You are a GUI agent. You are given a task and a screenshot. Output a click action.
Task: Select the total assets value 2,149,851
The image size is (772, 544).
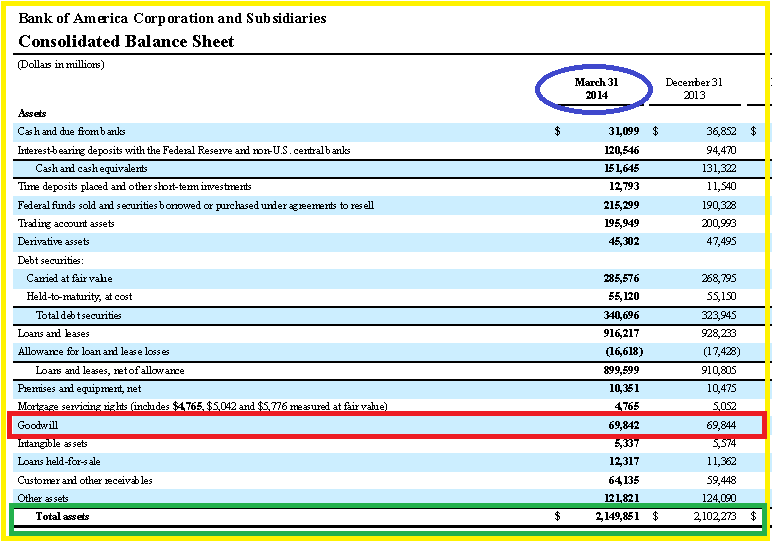click(617, 517)
